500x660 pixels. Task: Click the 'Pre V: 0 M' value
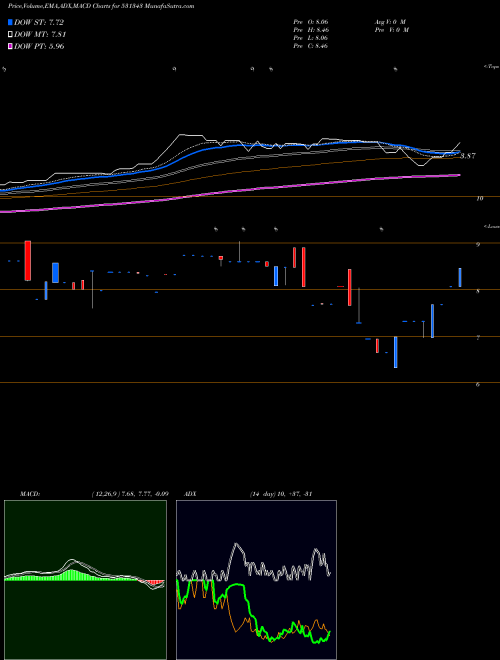[x=391, y=30]
